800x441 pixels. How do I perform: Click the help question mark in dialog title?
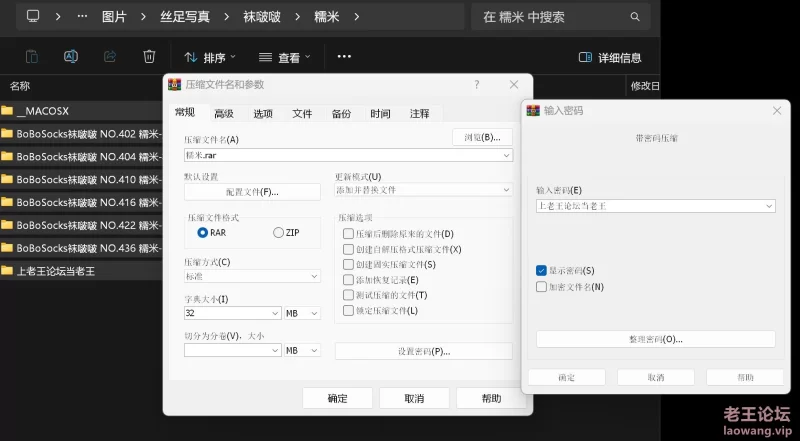(x=477, y=85)
